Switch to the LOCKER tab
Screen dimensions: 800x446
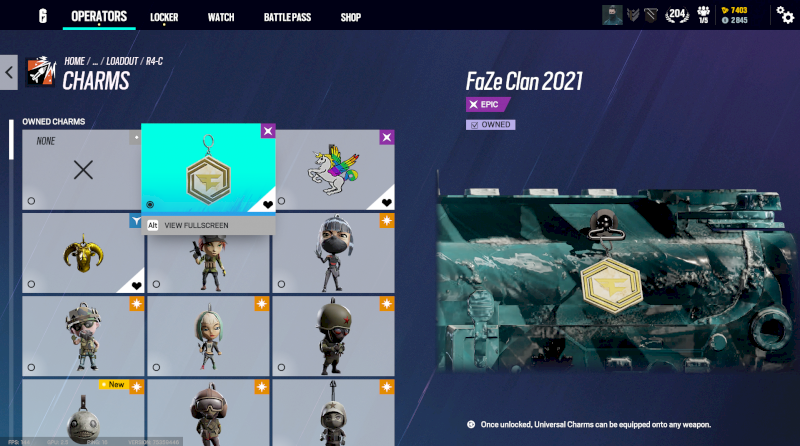tap(164, 17)
